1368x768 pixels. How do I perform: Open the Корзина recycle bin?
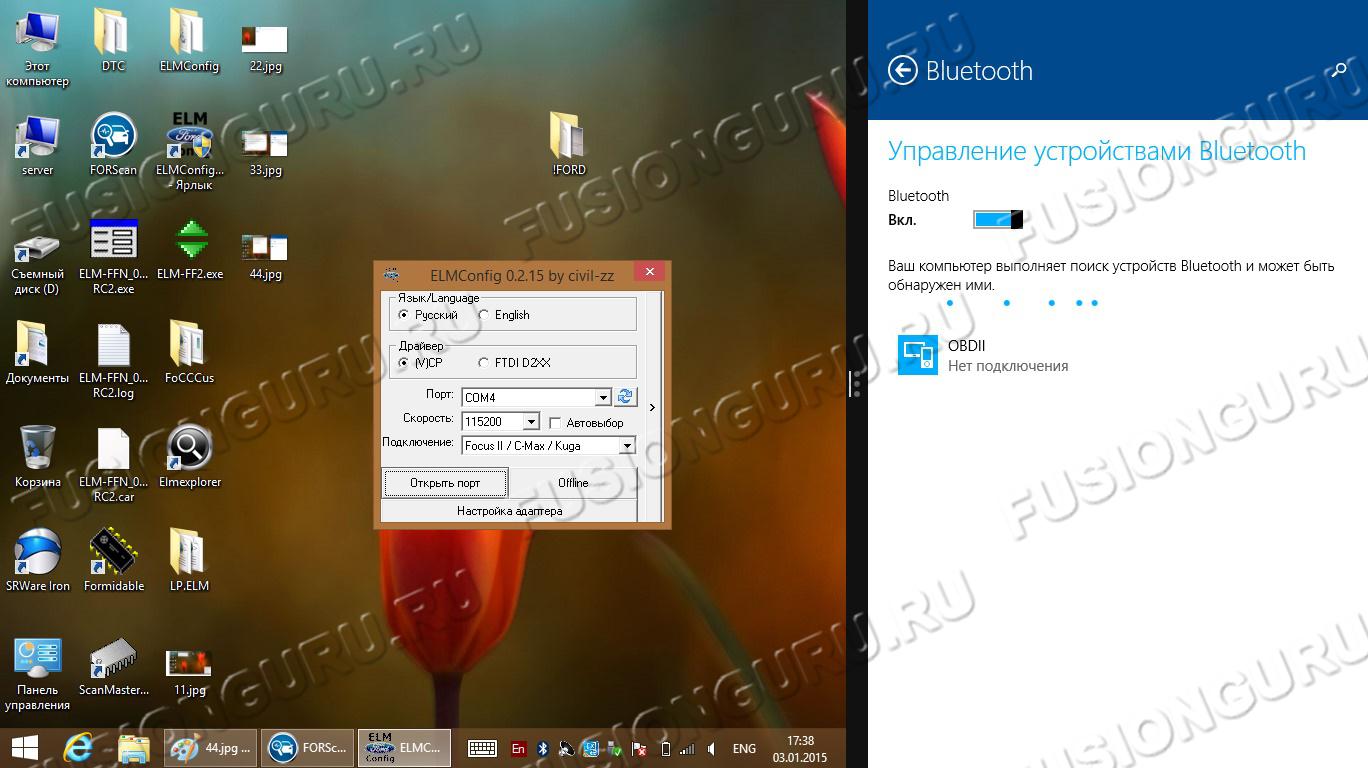pyautogui.click(x=37, y=457)
